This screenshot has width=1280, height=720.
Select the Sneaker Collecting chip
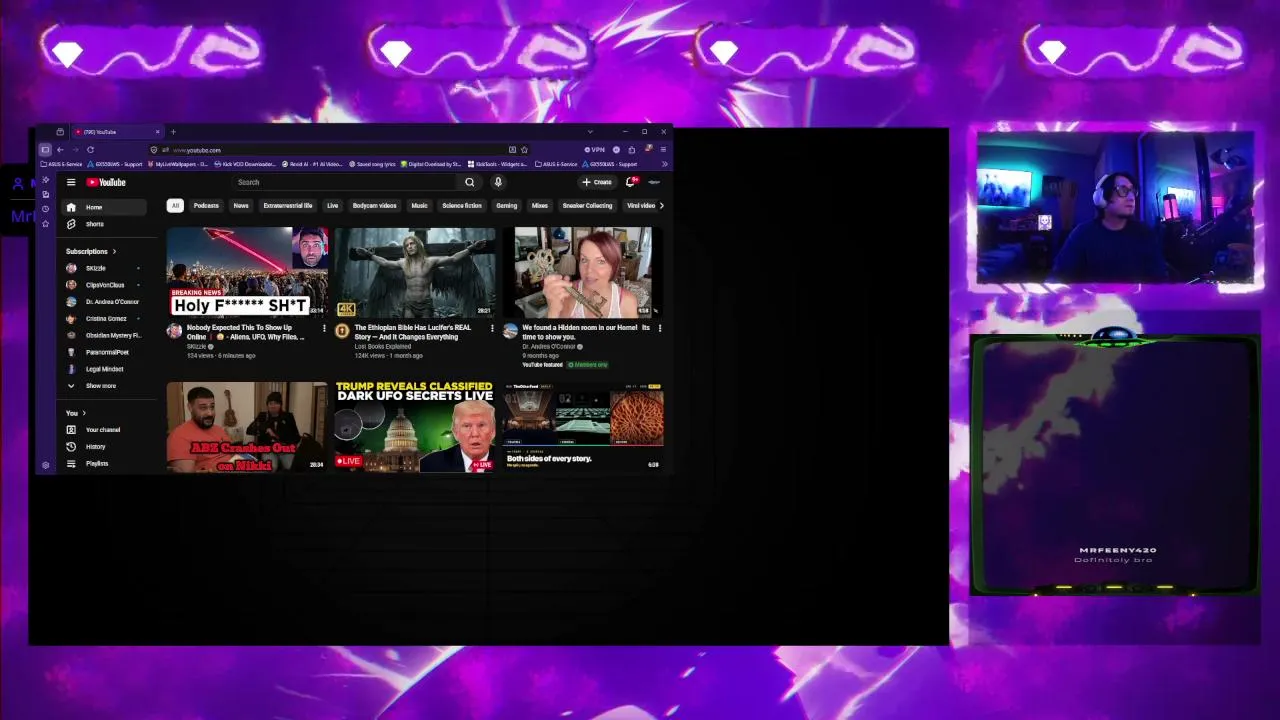point(587,206)
